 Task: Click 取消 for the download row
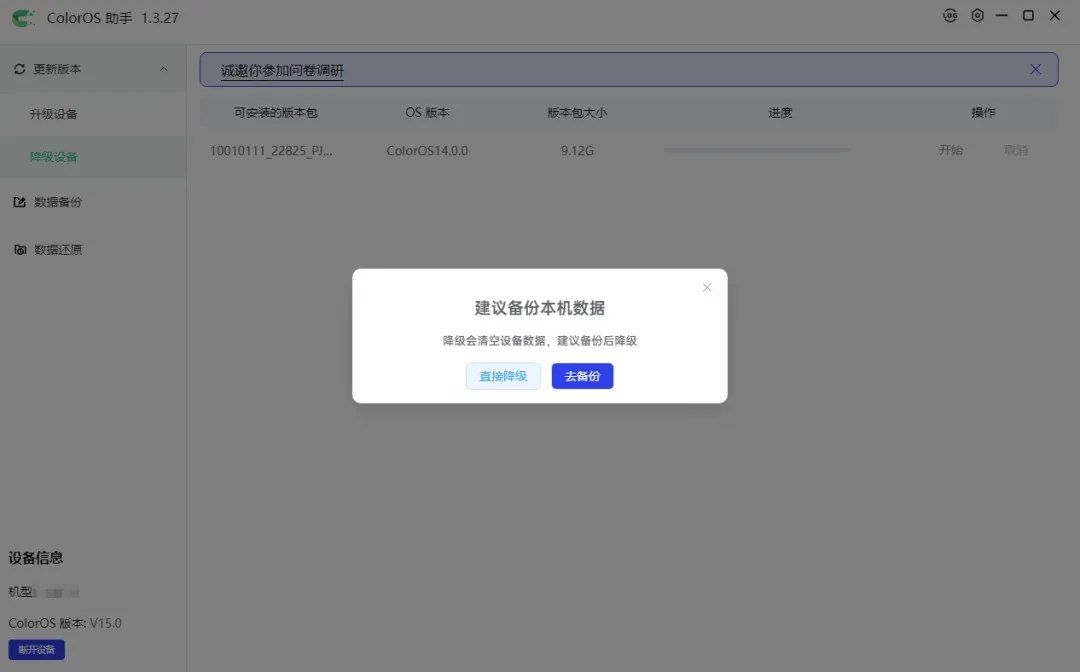click(1016, 150)
